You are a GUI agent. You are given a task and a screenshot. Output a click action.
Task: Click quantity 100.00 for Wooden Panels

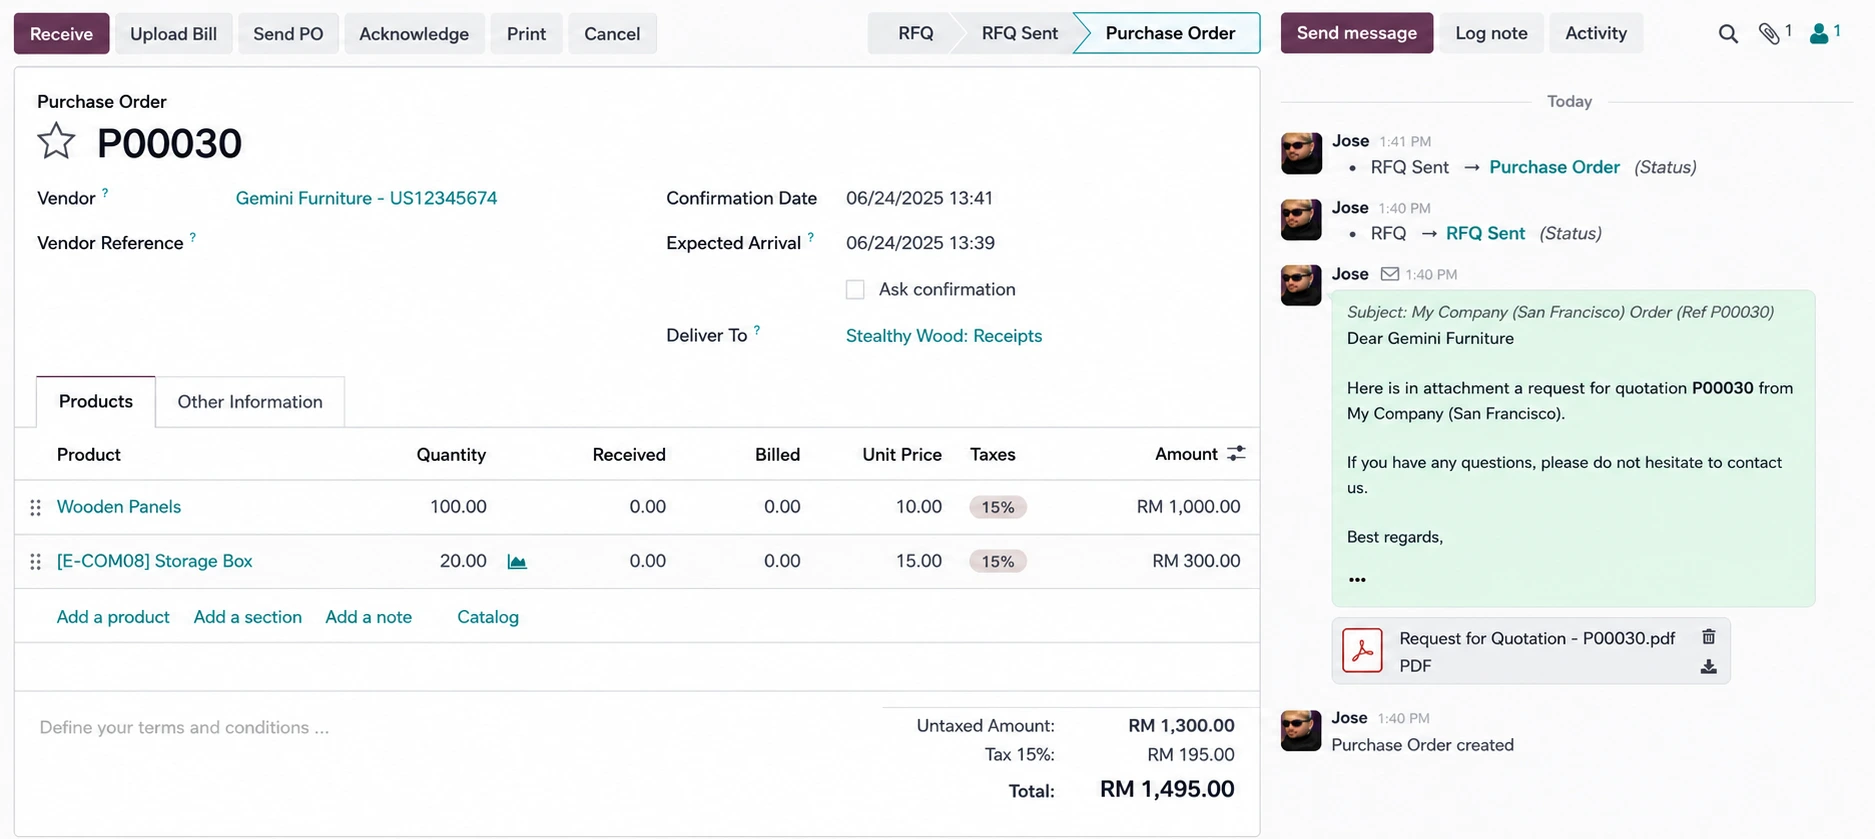coord(458,507)
